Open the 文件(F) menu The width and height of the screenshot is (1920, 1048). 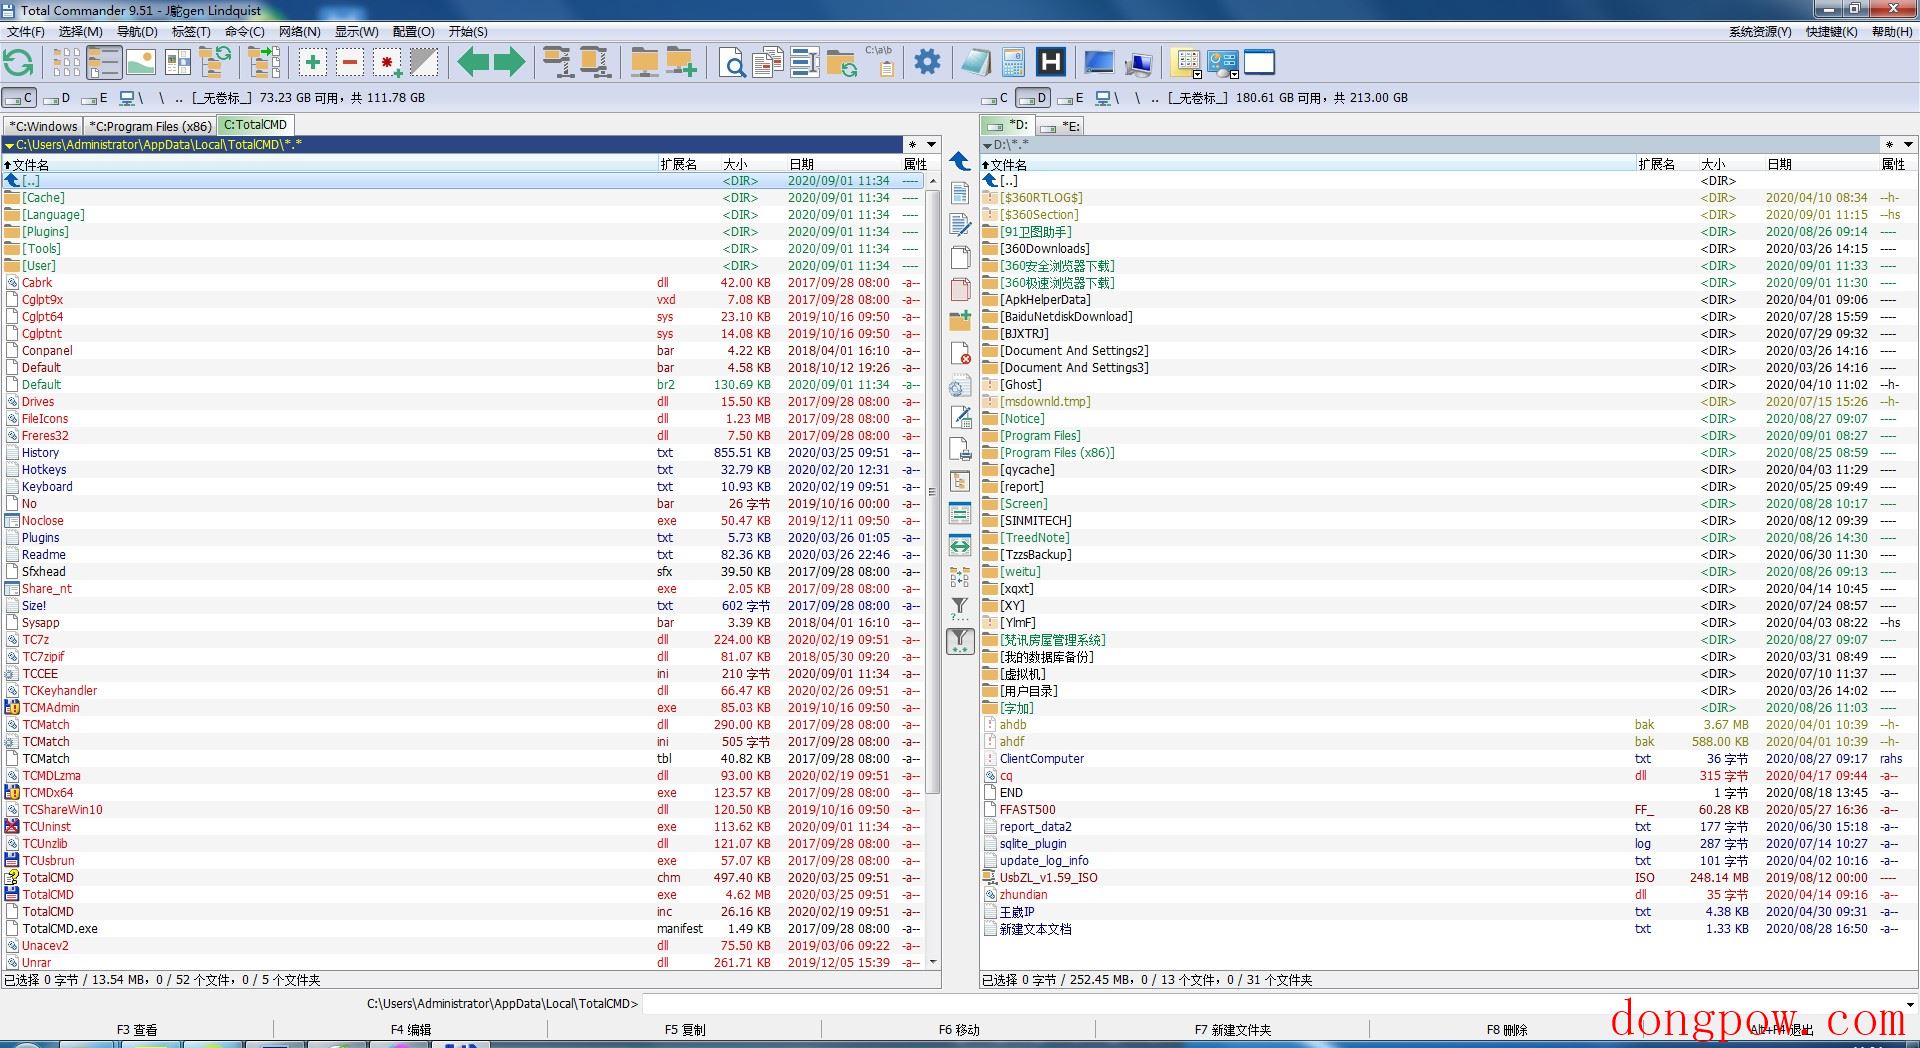tap(26, 31)
